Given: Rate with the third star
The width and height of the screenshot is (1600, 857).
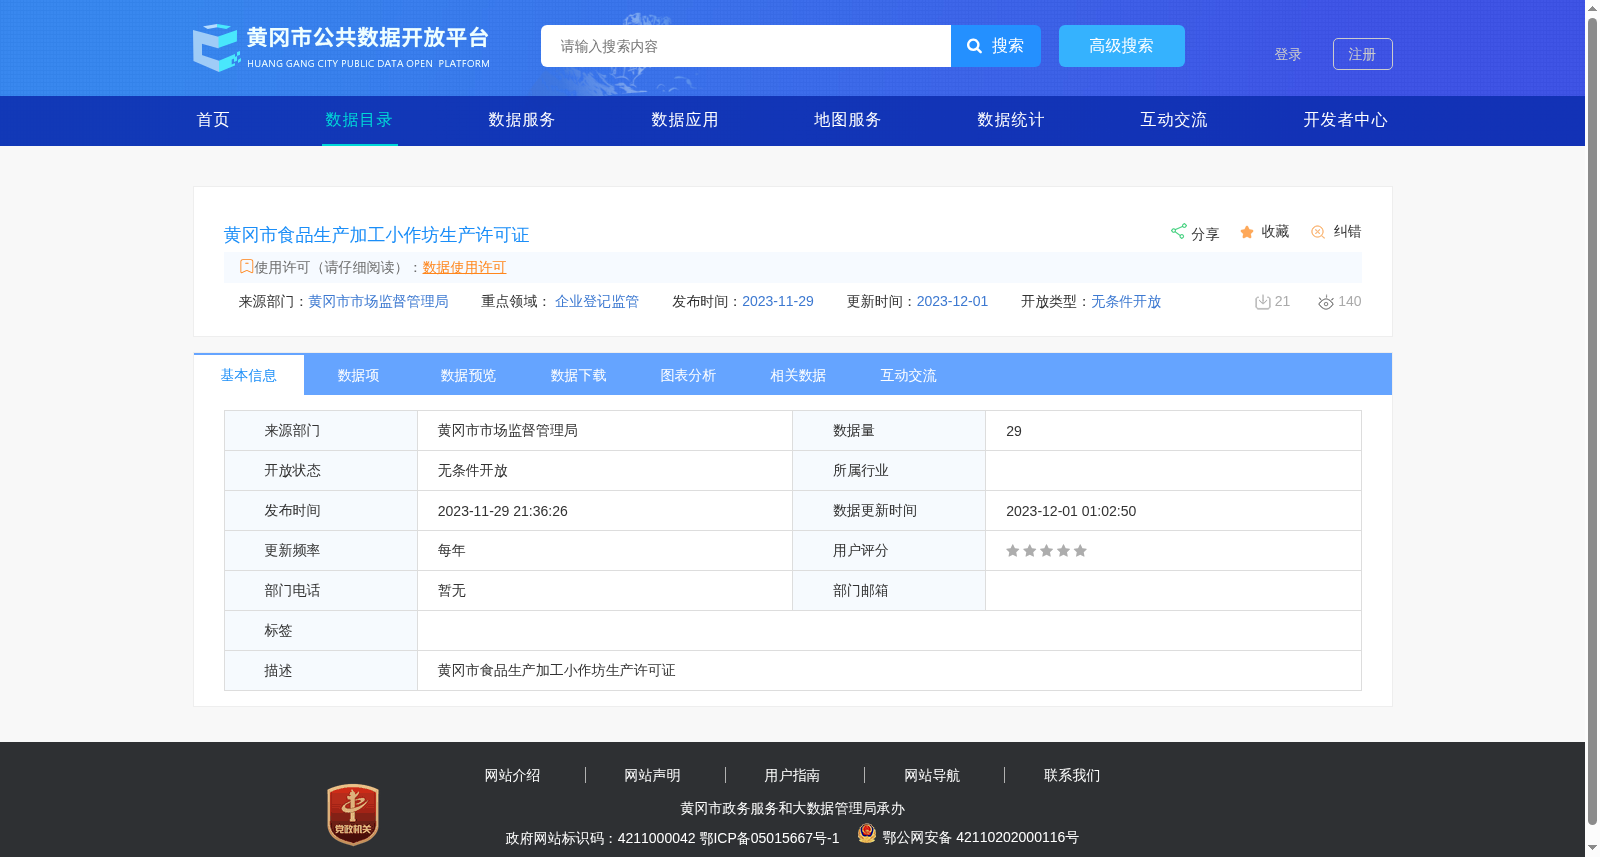Looking at the screenshot, I should coord(1047,551).
